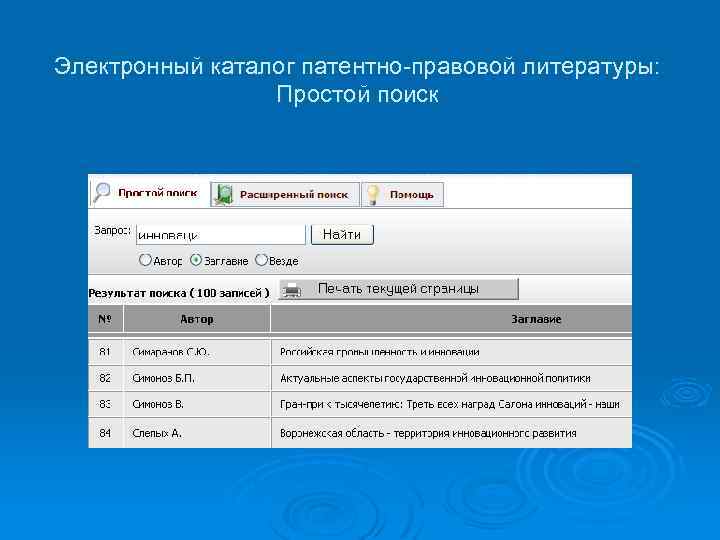This screenshot has height=540, width=720.
Task: Open the Помощь tab
Action: [x=402, y=195]
